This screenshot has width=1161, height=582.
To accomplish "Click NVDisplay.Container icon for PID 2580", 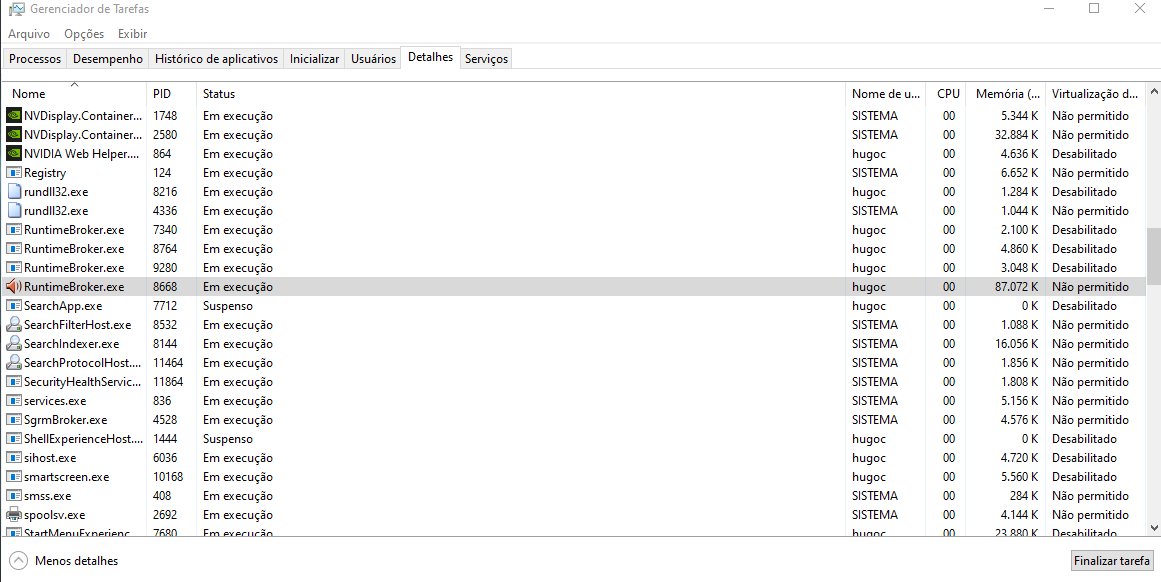I will click(14, 135).
